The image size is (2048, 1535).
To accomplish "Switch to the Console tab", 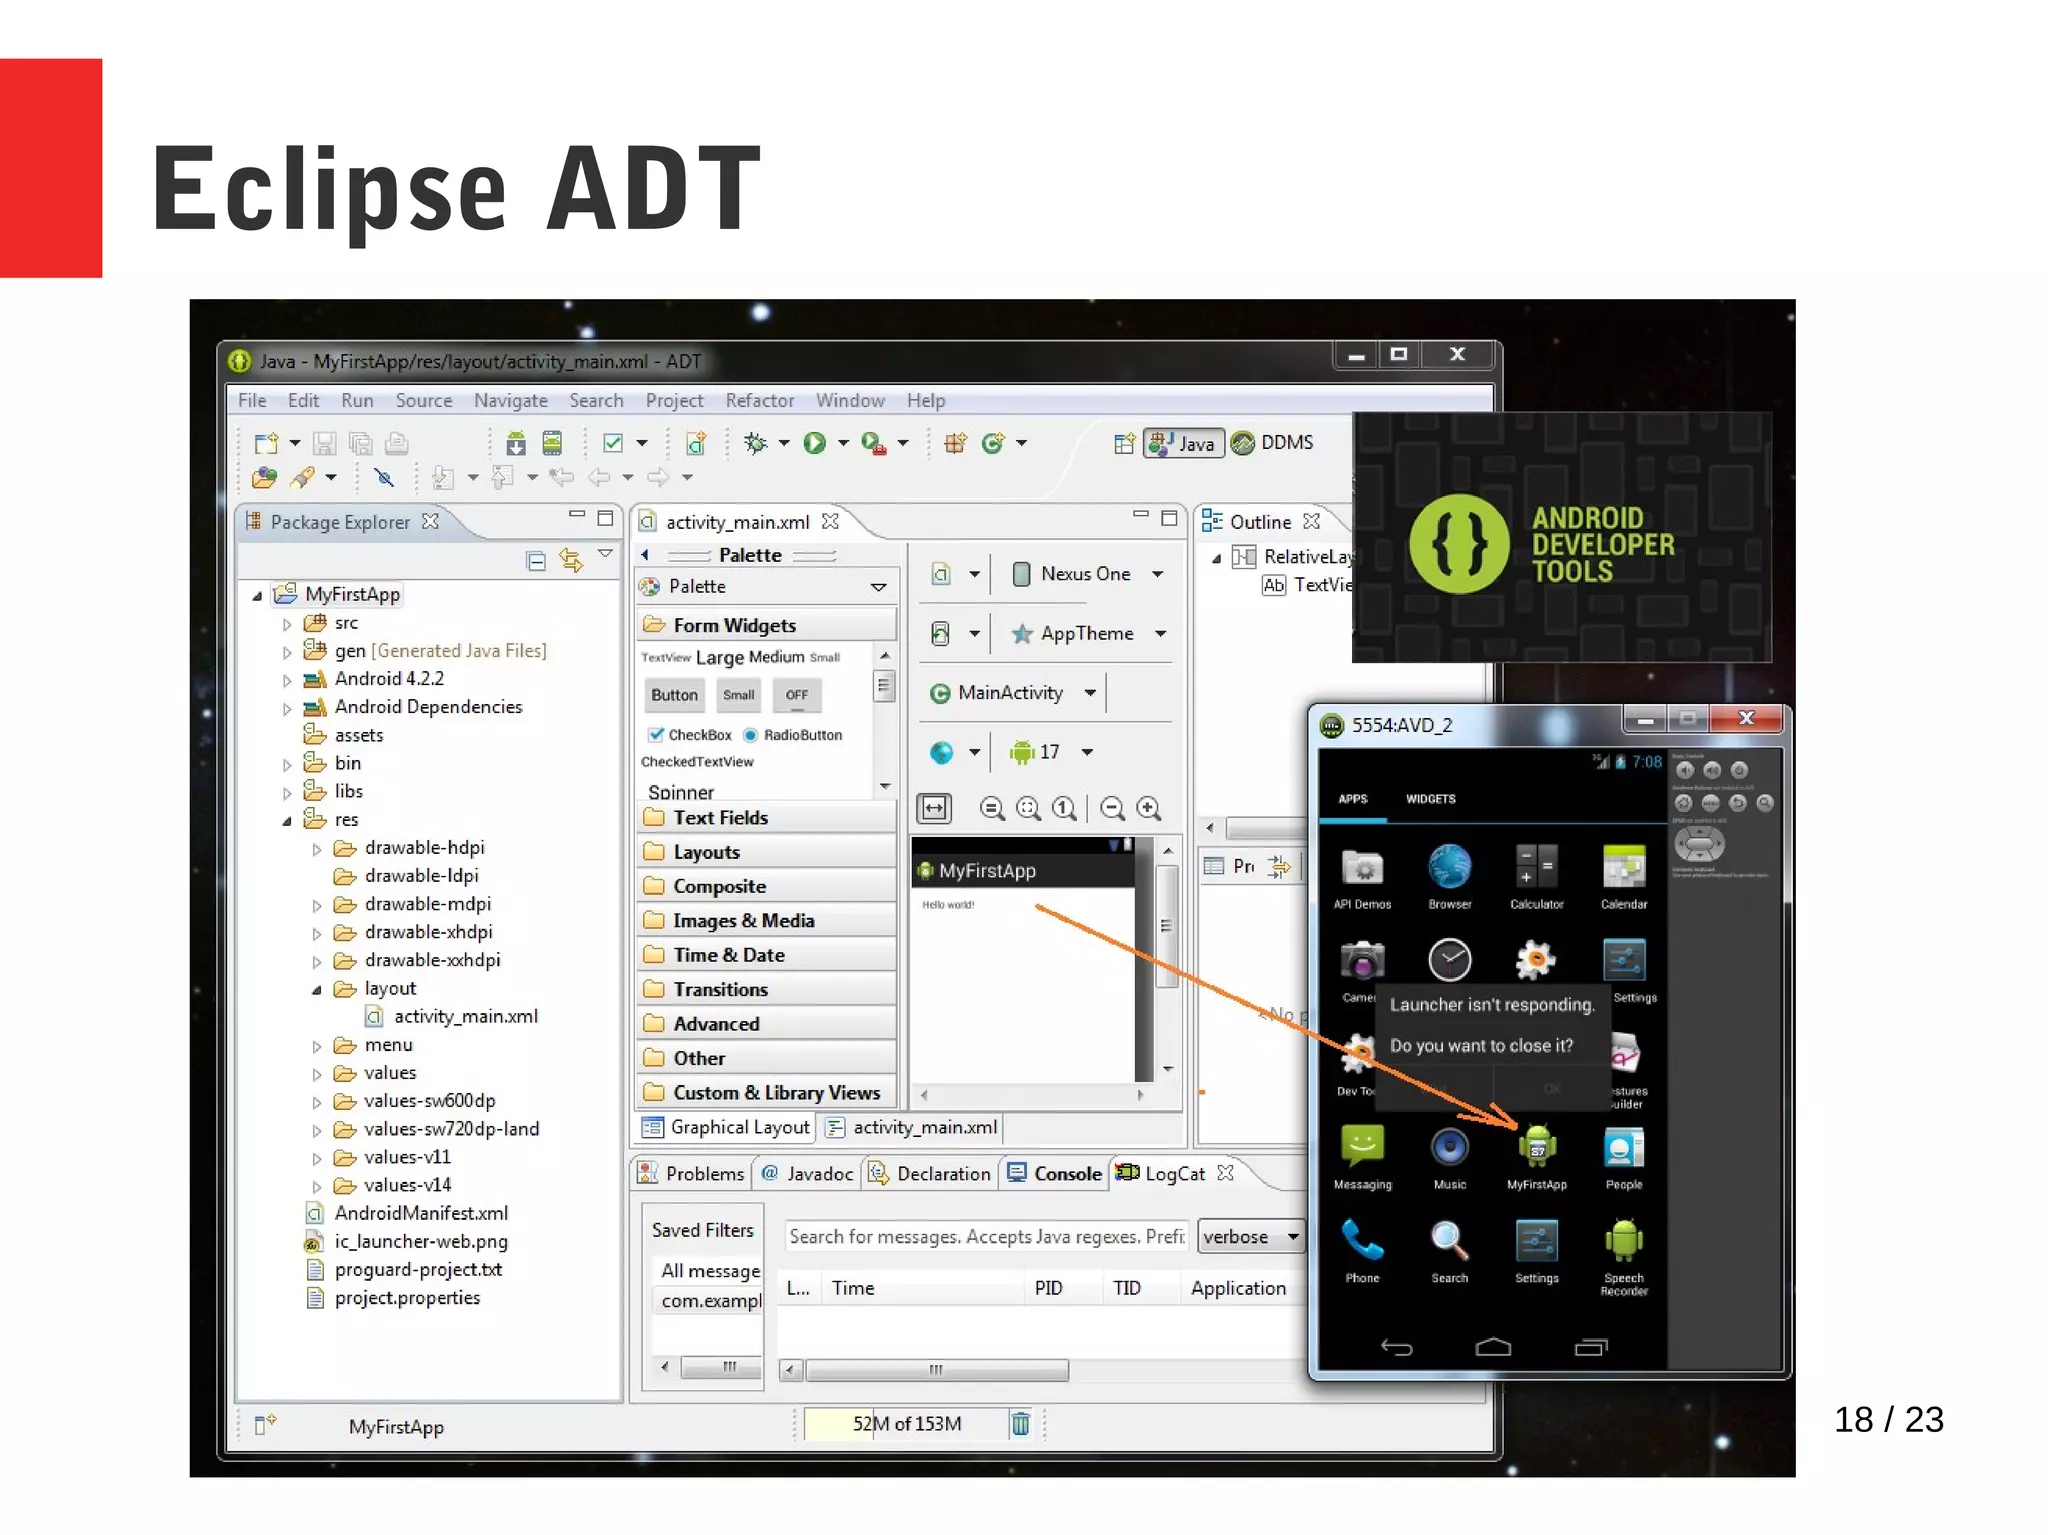I will click(1055, 1173).
